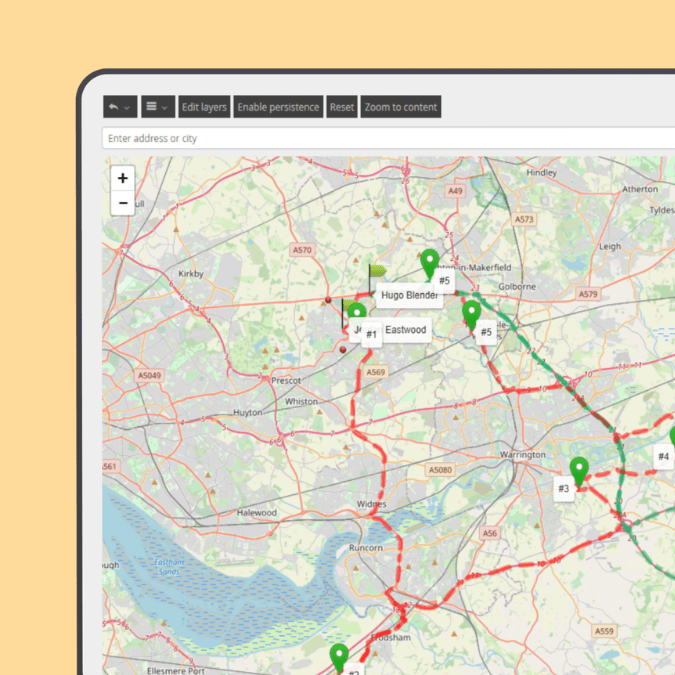675x675 pixels.
Task: Click the #4 stop label
Action: pyautogui.click(x=663, y=456)
